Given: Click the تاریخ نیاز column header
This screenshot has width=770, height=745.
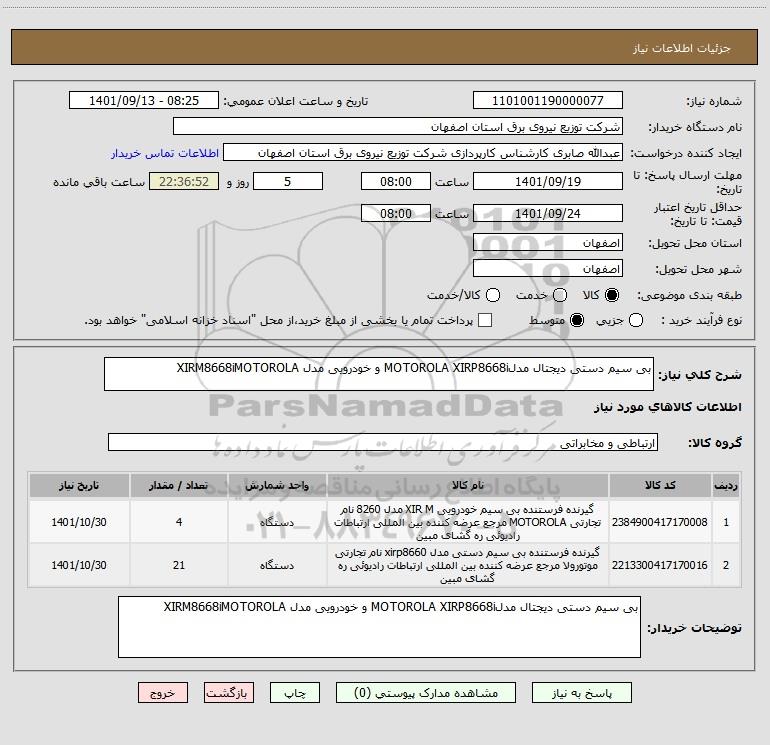Looking at the screenshot, I should (x=79, y=485).
